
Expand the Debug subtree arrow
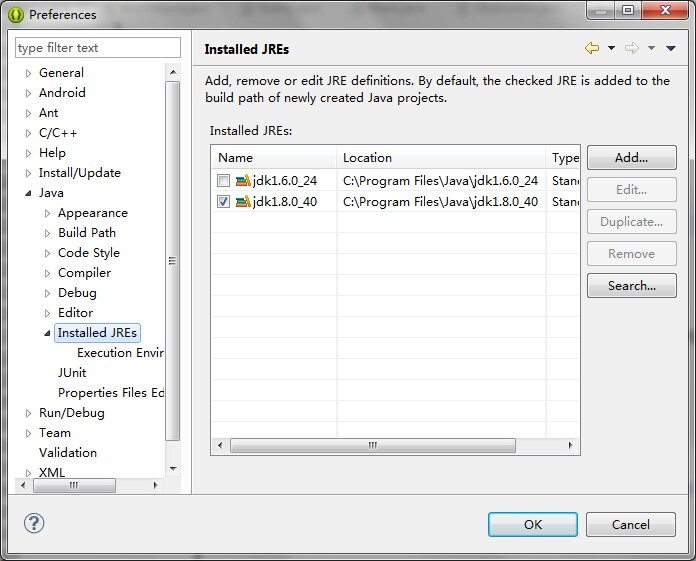(47, 293)
